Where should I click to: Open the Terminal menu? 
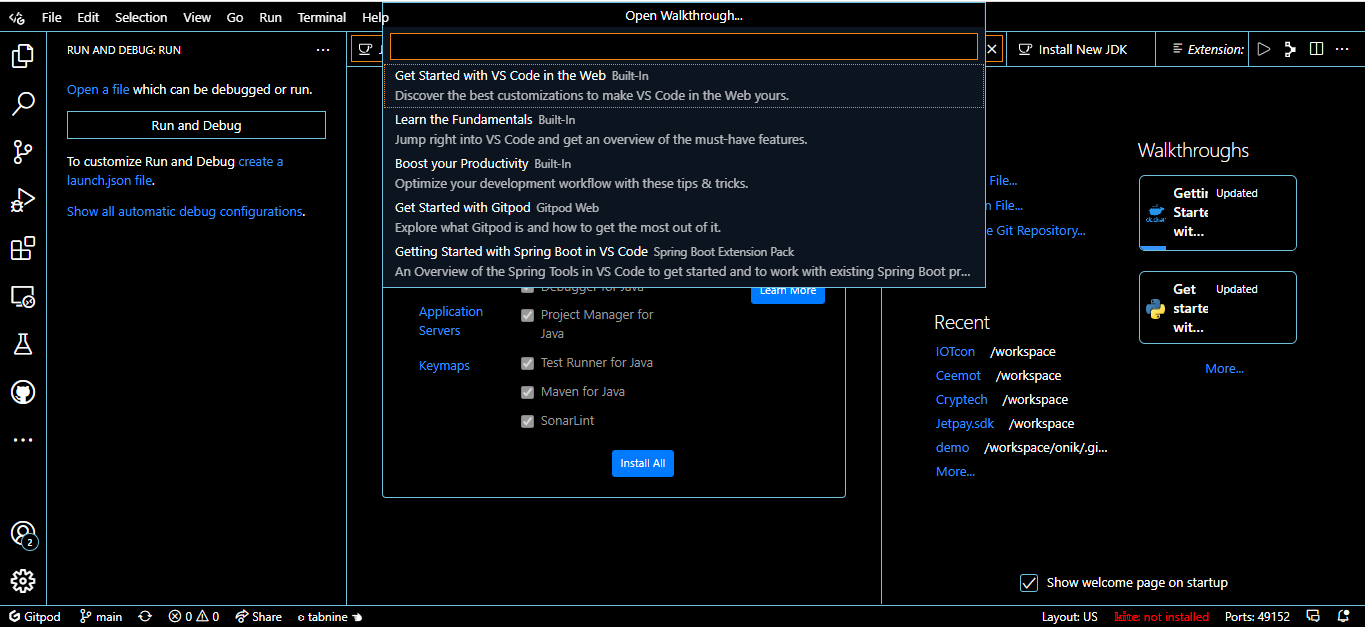tap(322, 17)
